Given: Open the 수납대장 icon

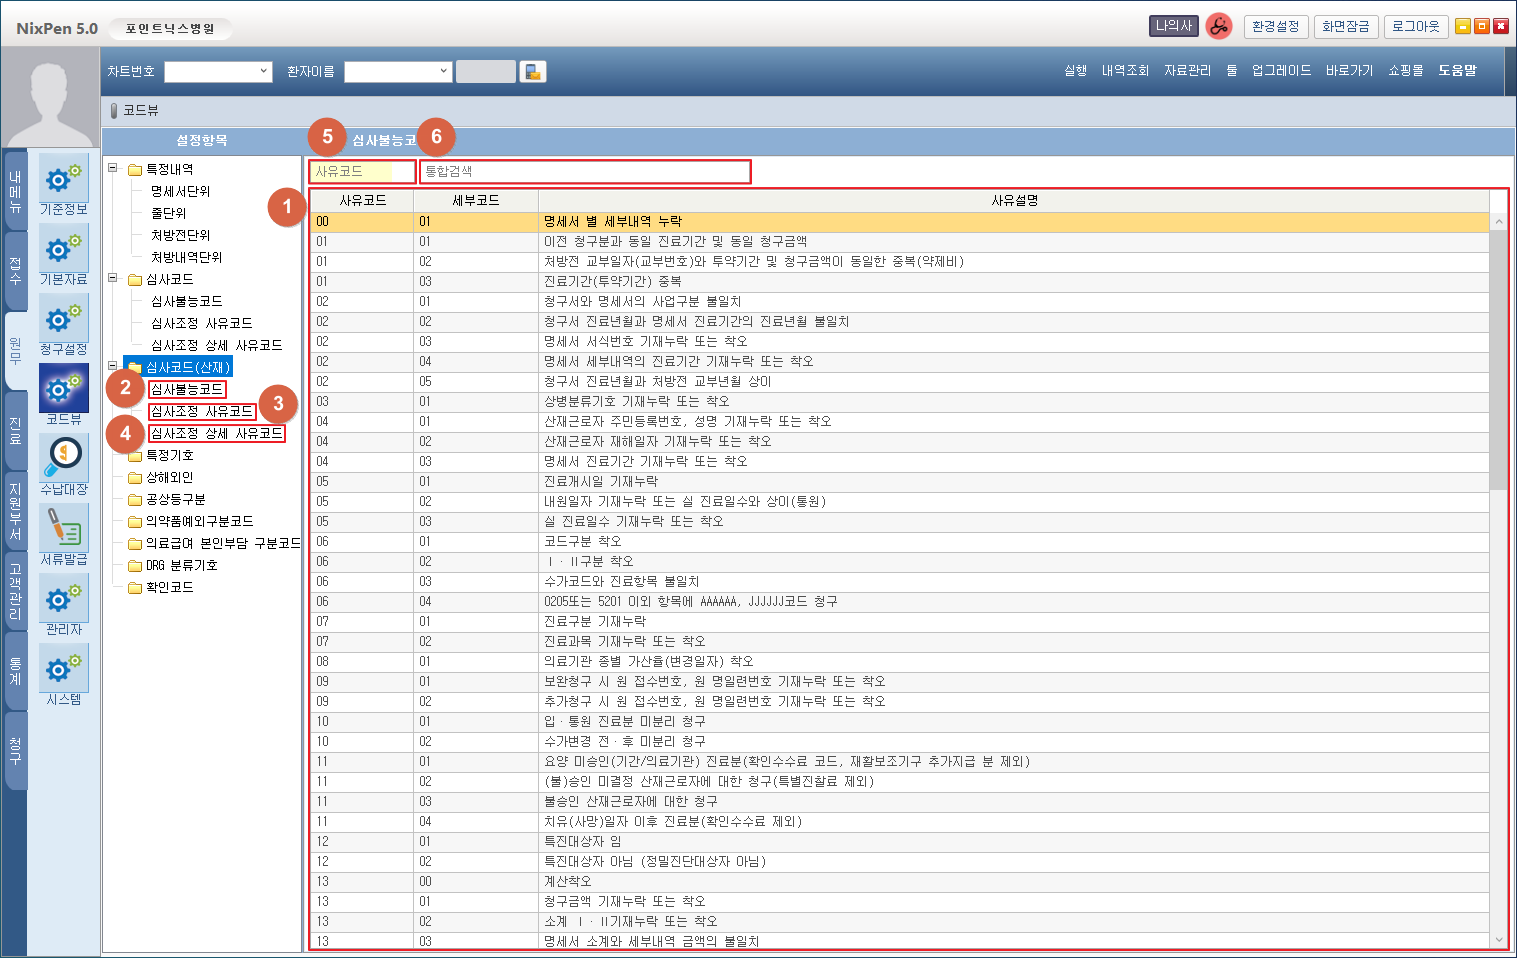Looking at the screenshot, I should (63, 460).
